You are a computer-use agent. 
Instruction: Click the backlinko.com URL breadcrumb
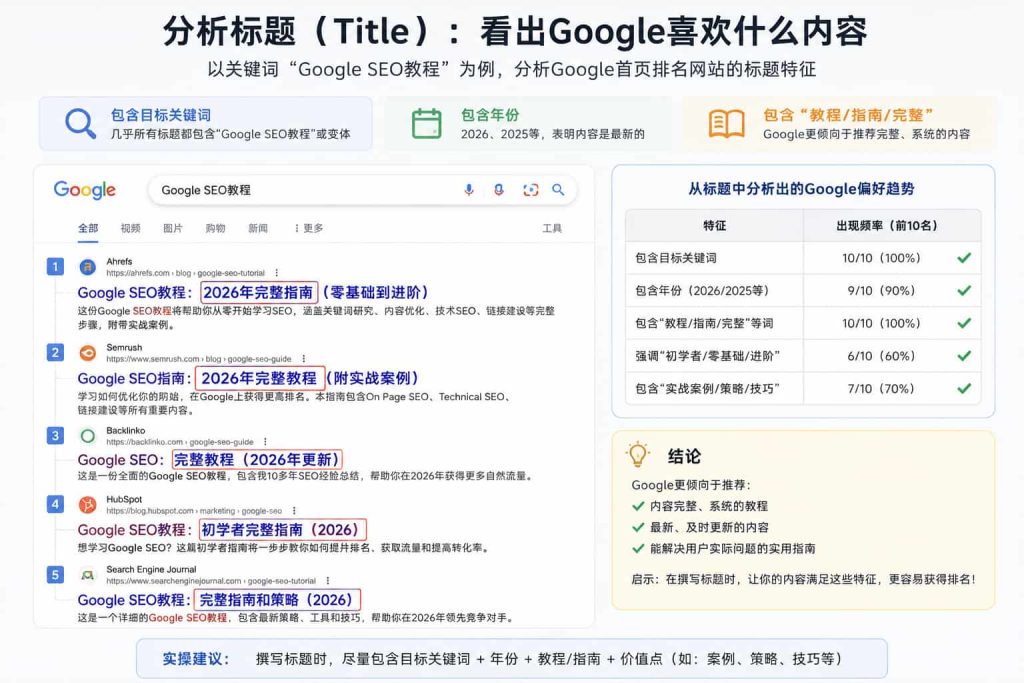(x=180, y=442)
